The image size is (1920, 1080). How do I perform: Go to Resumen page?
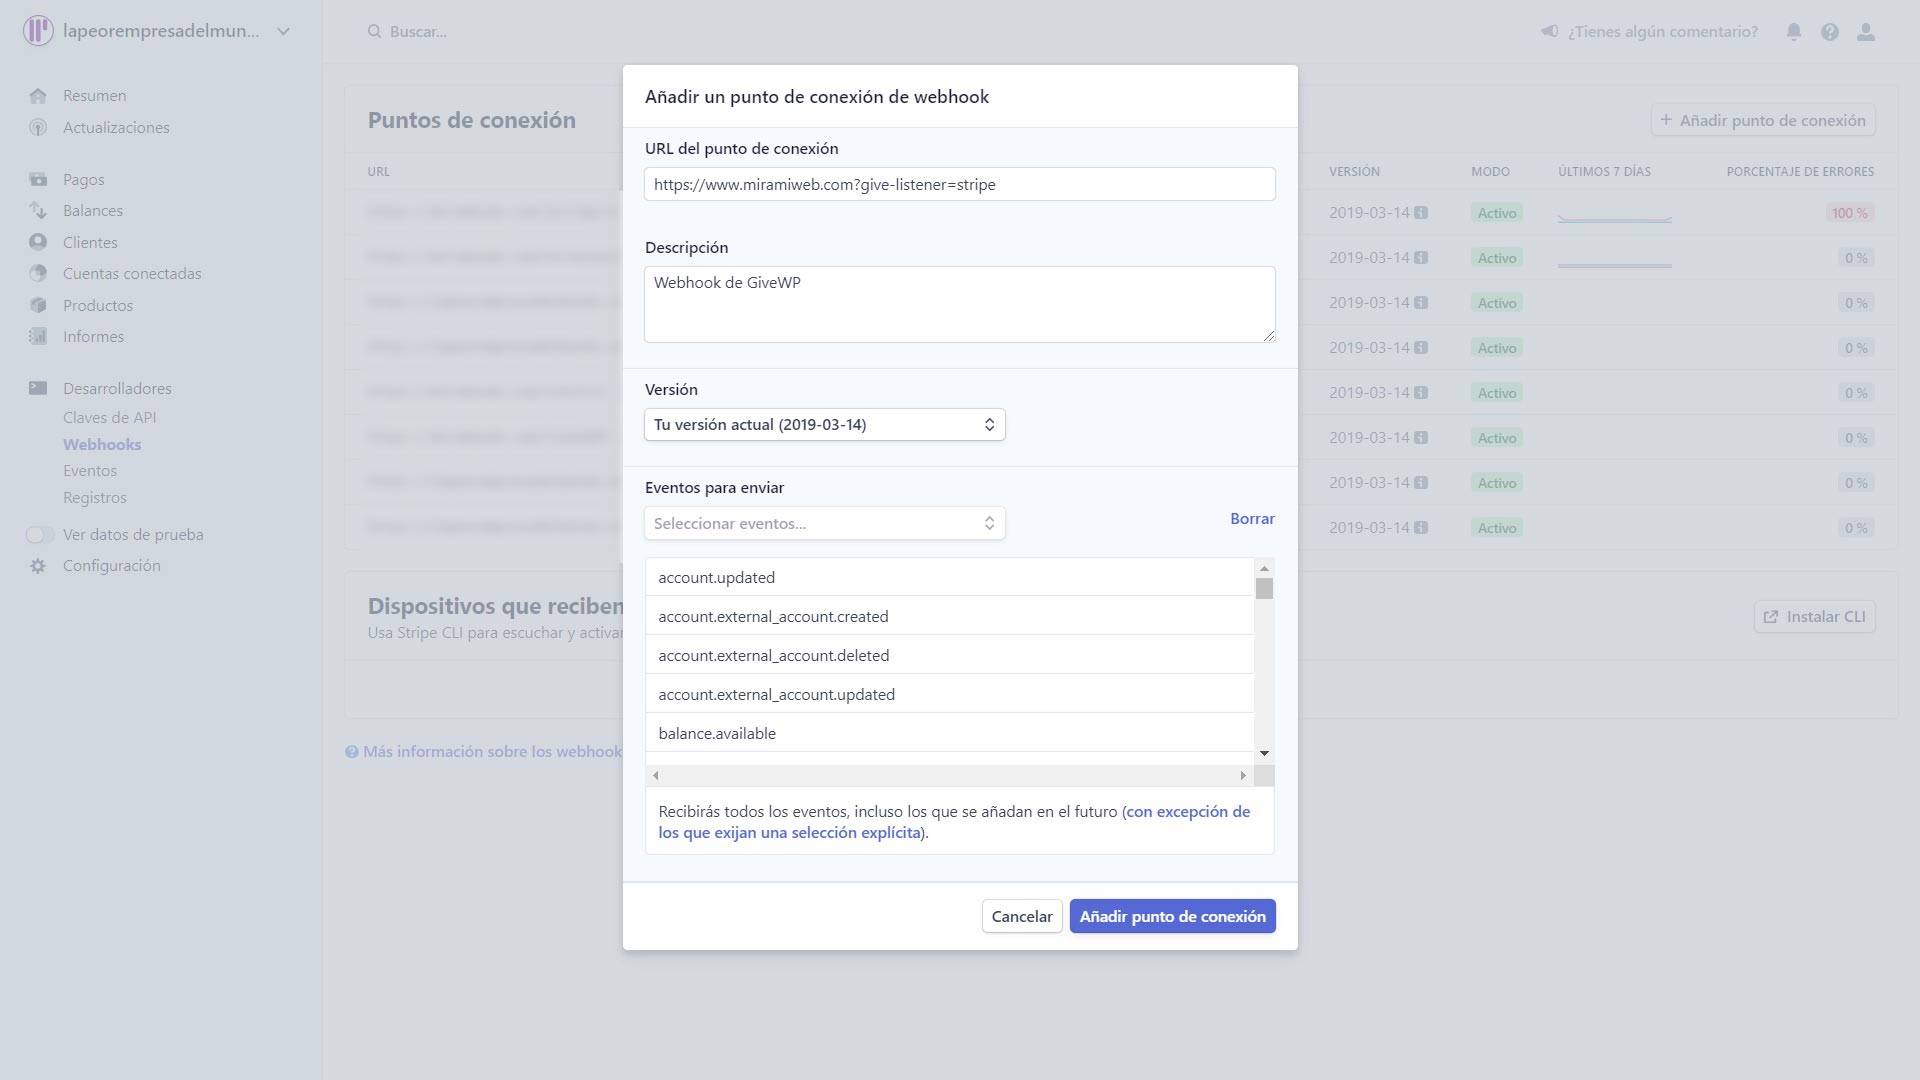click(x=94, y=96)
